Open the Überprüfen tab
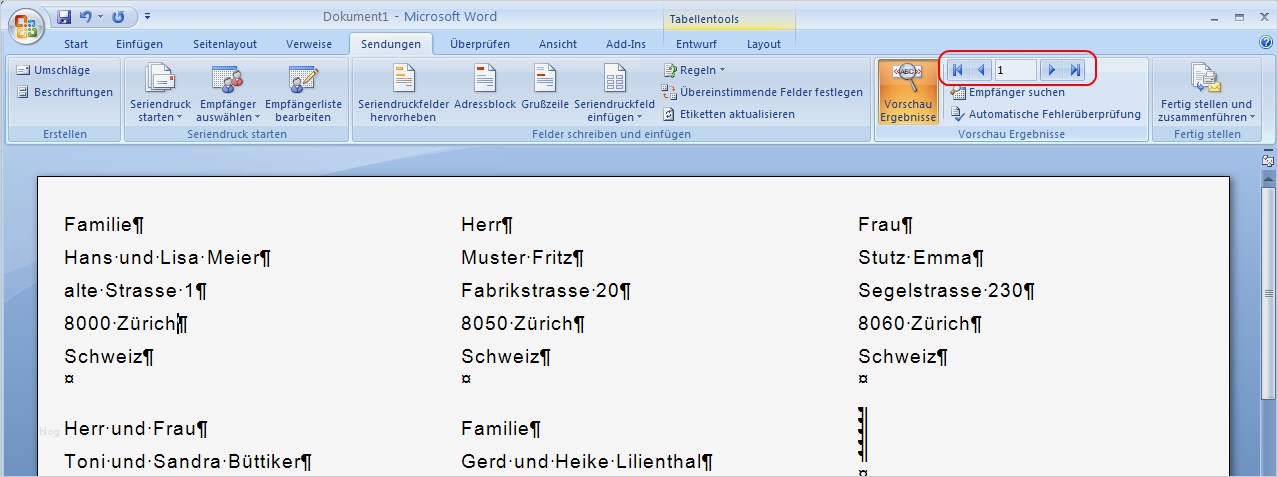Image resolution: width=1278 pixels, height=477 pixels. point(480,44)
